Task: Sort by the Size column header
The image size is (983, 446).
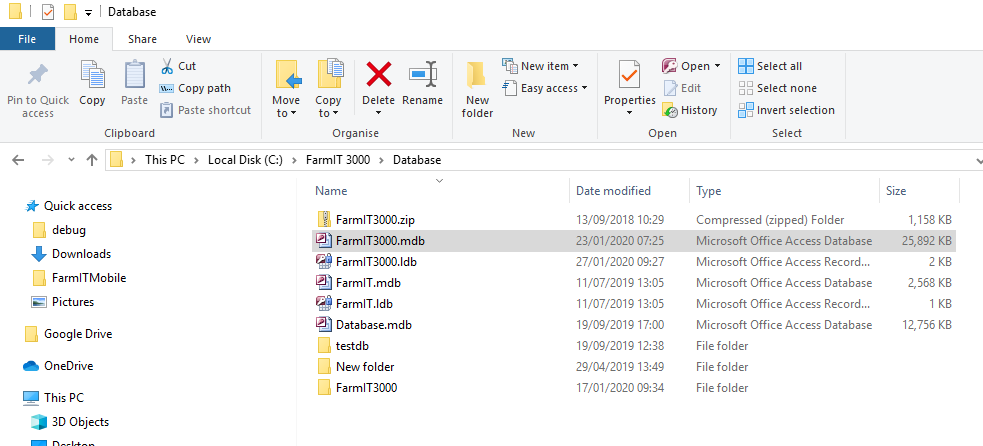Action: pos(895,191)
